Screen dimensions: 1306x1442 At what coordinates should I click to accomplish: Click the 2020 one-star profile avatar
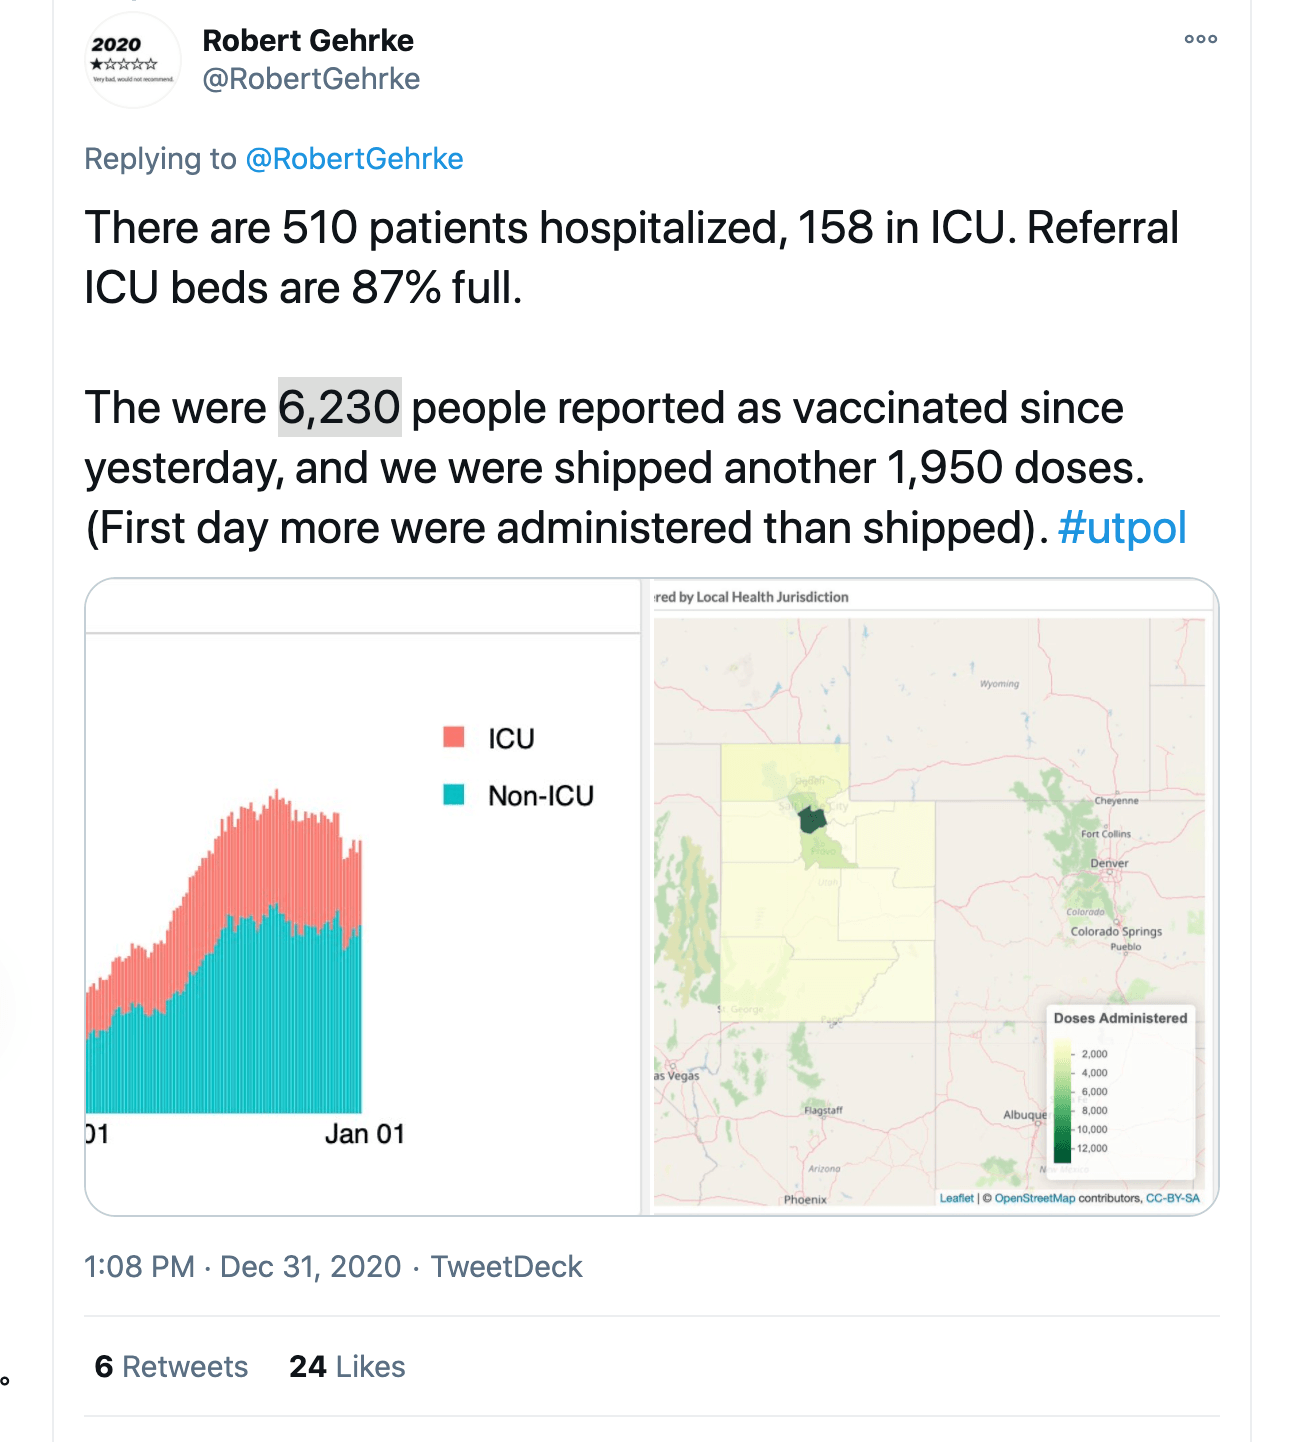point(132,61)
